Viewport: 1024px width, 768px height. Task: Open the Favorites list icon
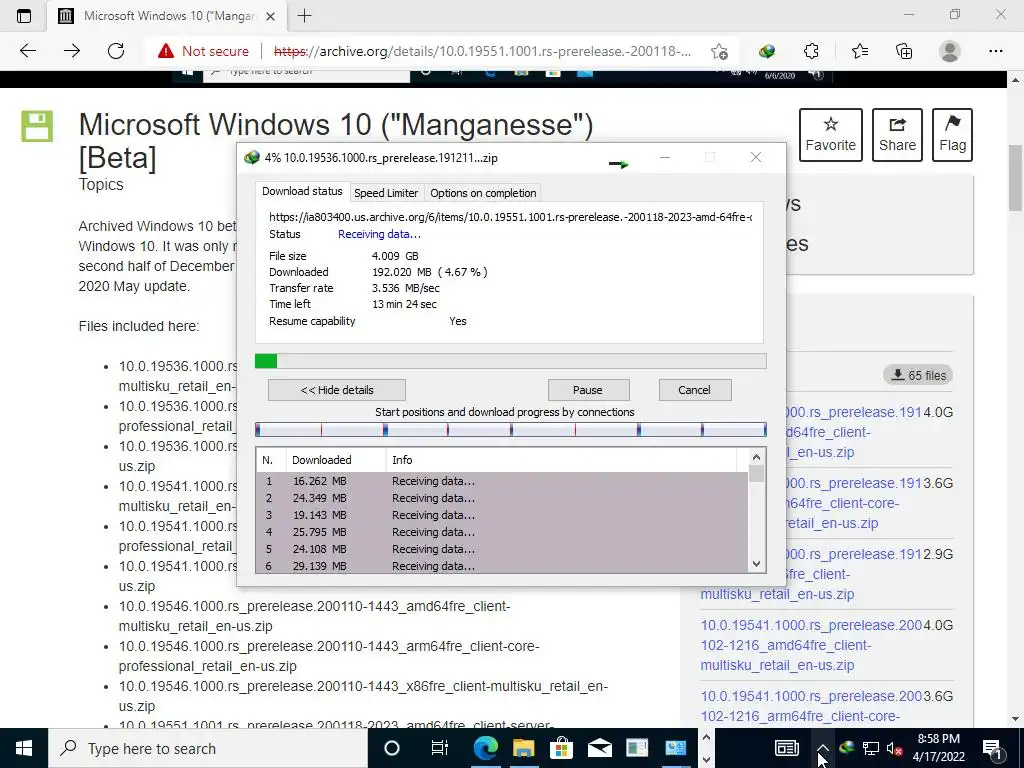click(x=859, y=51)
